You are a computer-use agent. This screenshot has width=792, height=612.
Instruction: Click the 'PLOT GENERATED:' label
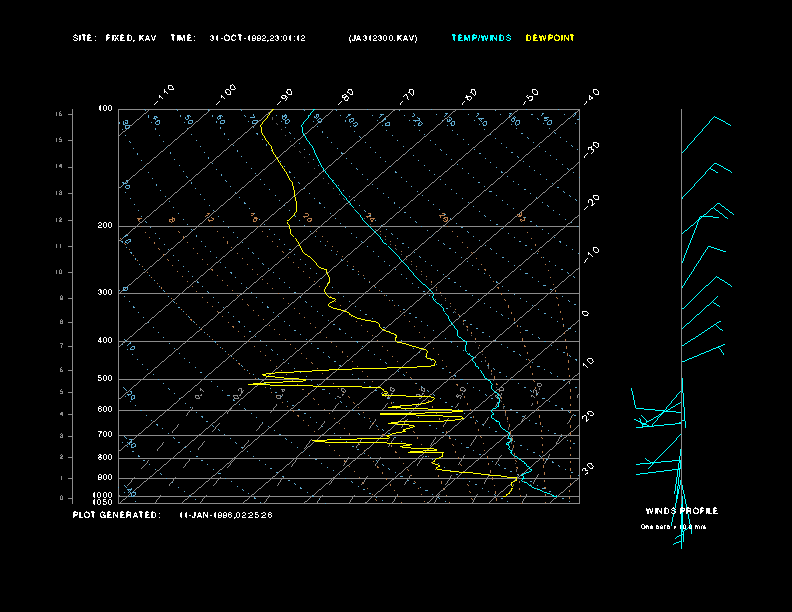pyautogui.click(x=117, y=515)
